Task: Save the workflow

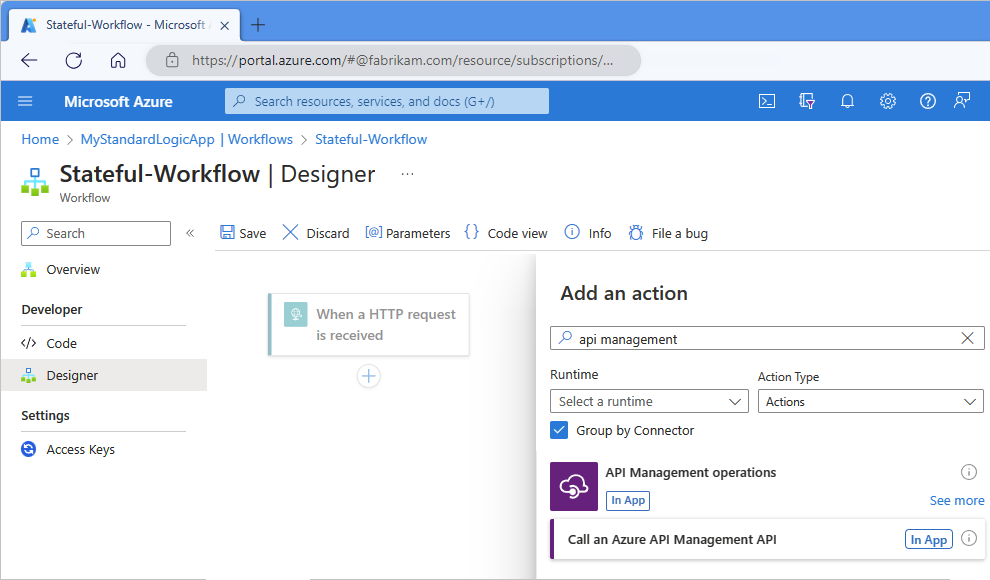Action: click(243, 233)
